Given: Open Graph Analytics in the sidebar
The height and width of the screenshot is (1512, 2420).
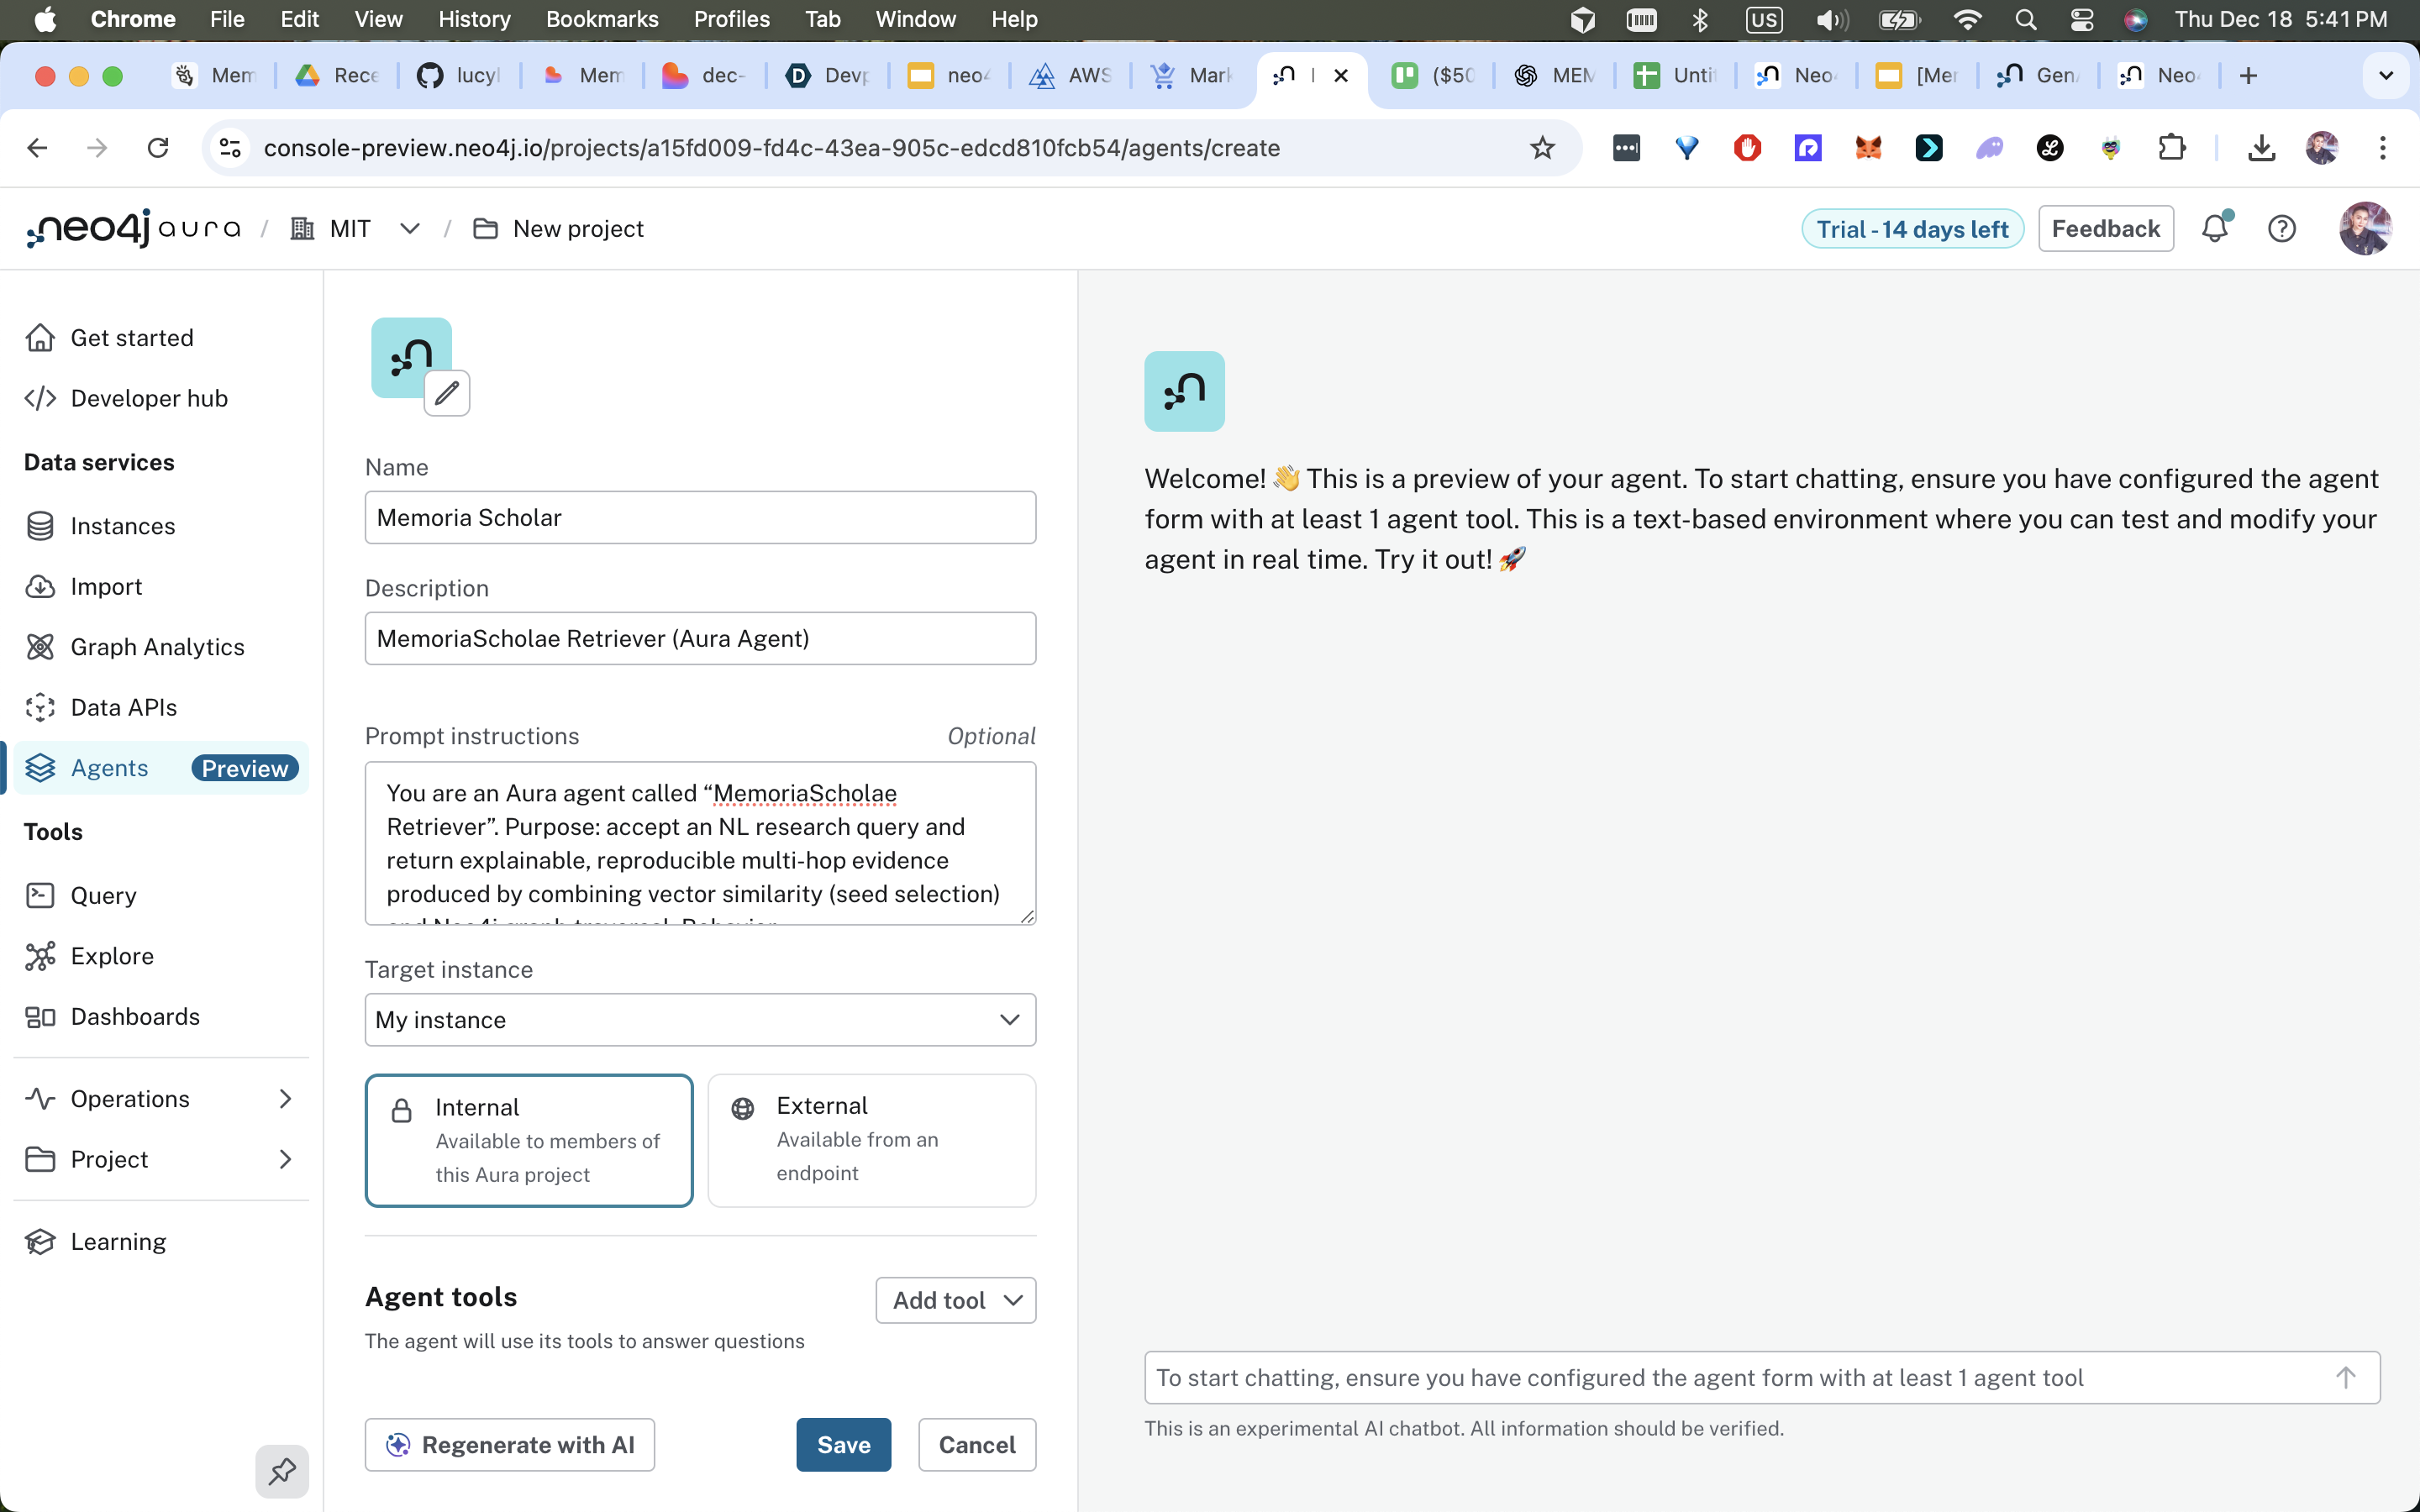Looking at the screenshot, I should tap(157, 647).
